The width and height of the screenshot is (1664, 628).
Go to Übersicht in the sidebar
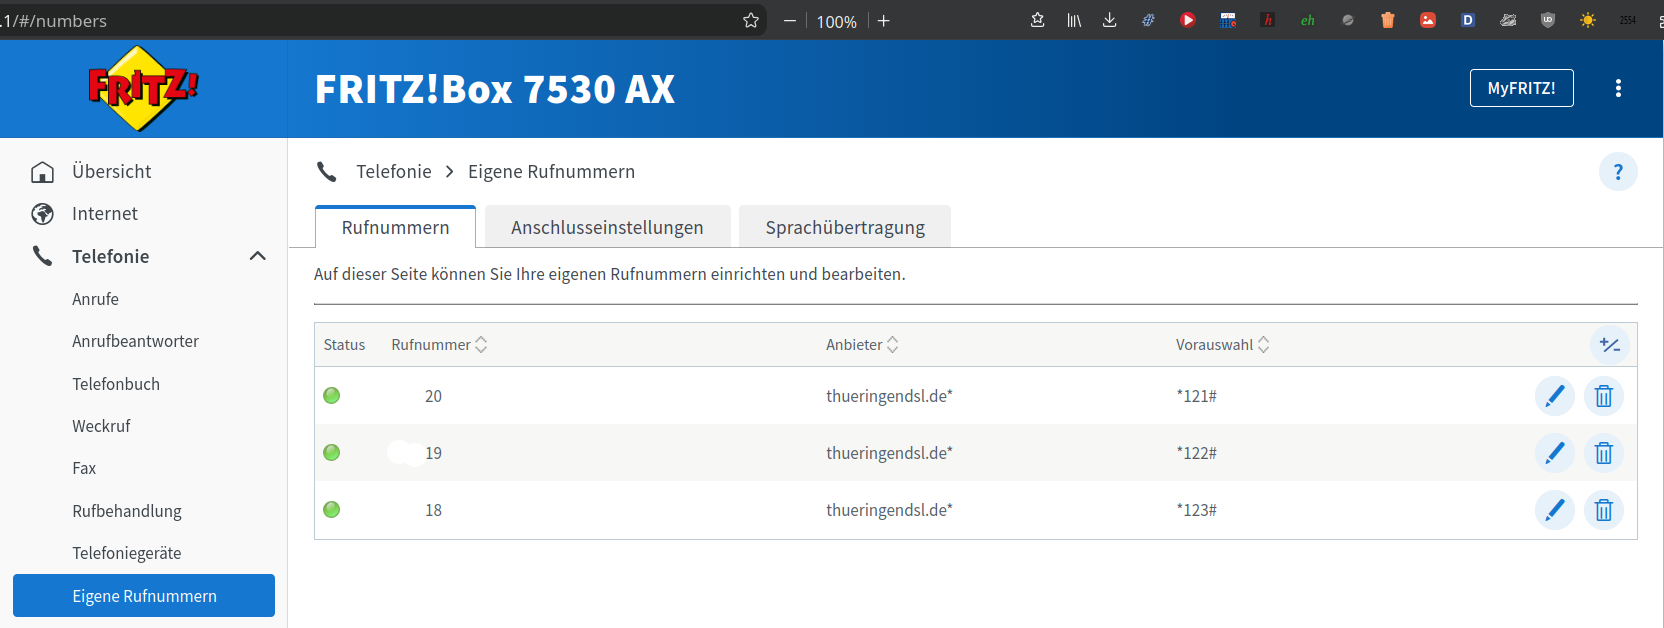coord(111,171)
